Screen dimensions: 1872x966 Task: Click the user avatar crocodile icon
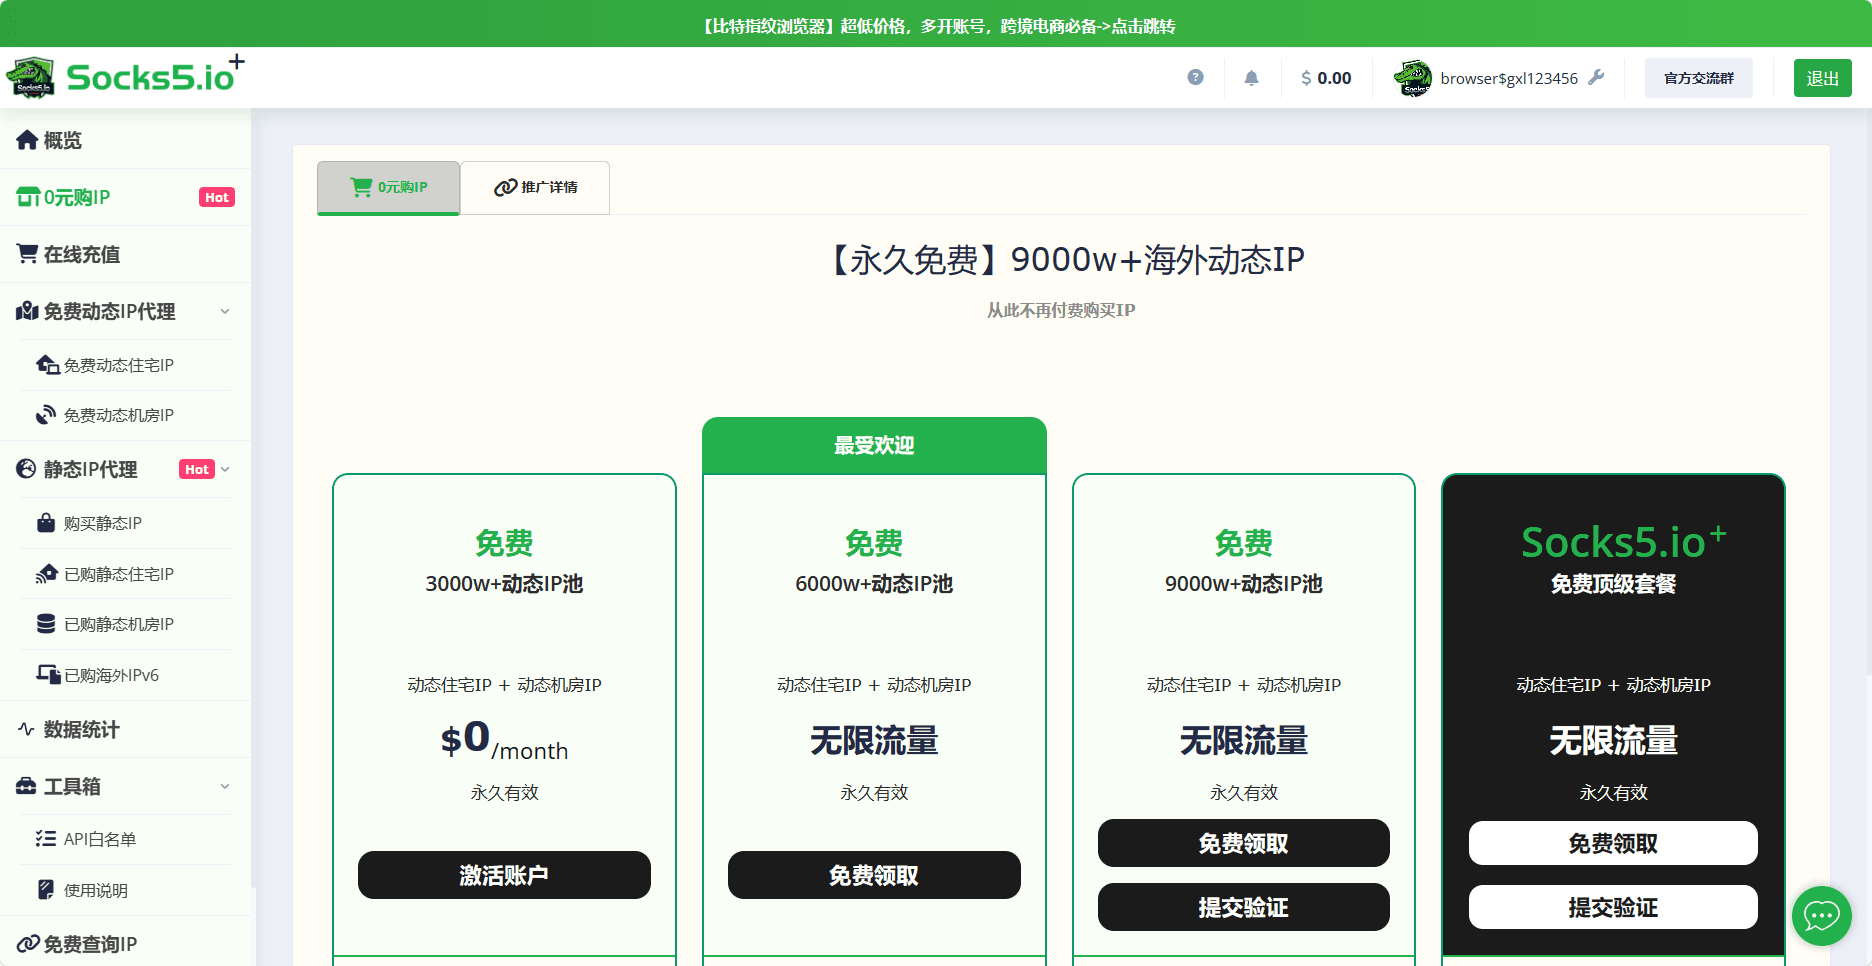1413,78
